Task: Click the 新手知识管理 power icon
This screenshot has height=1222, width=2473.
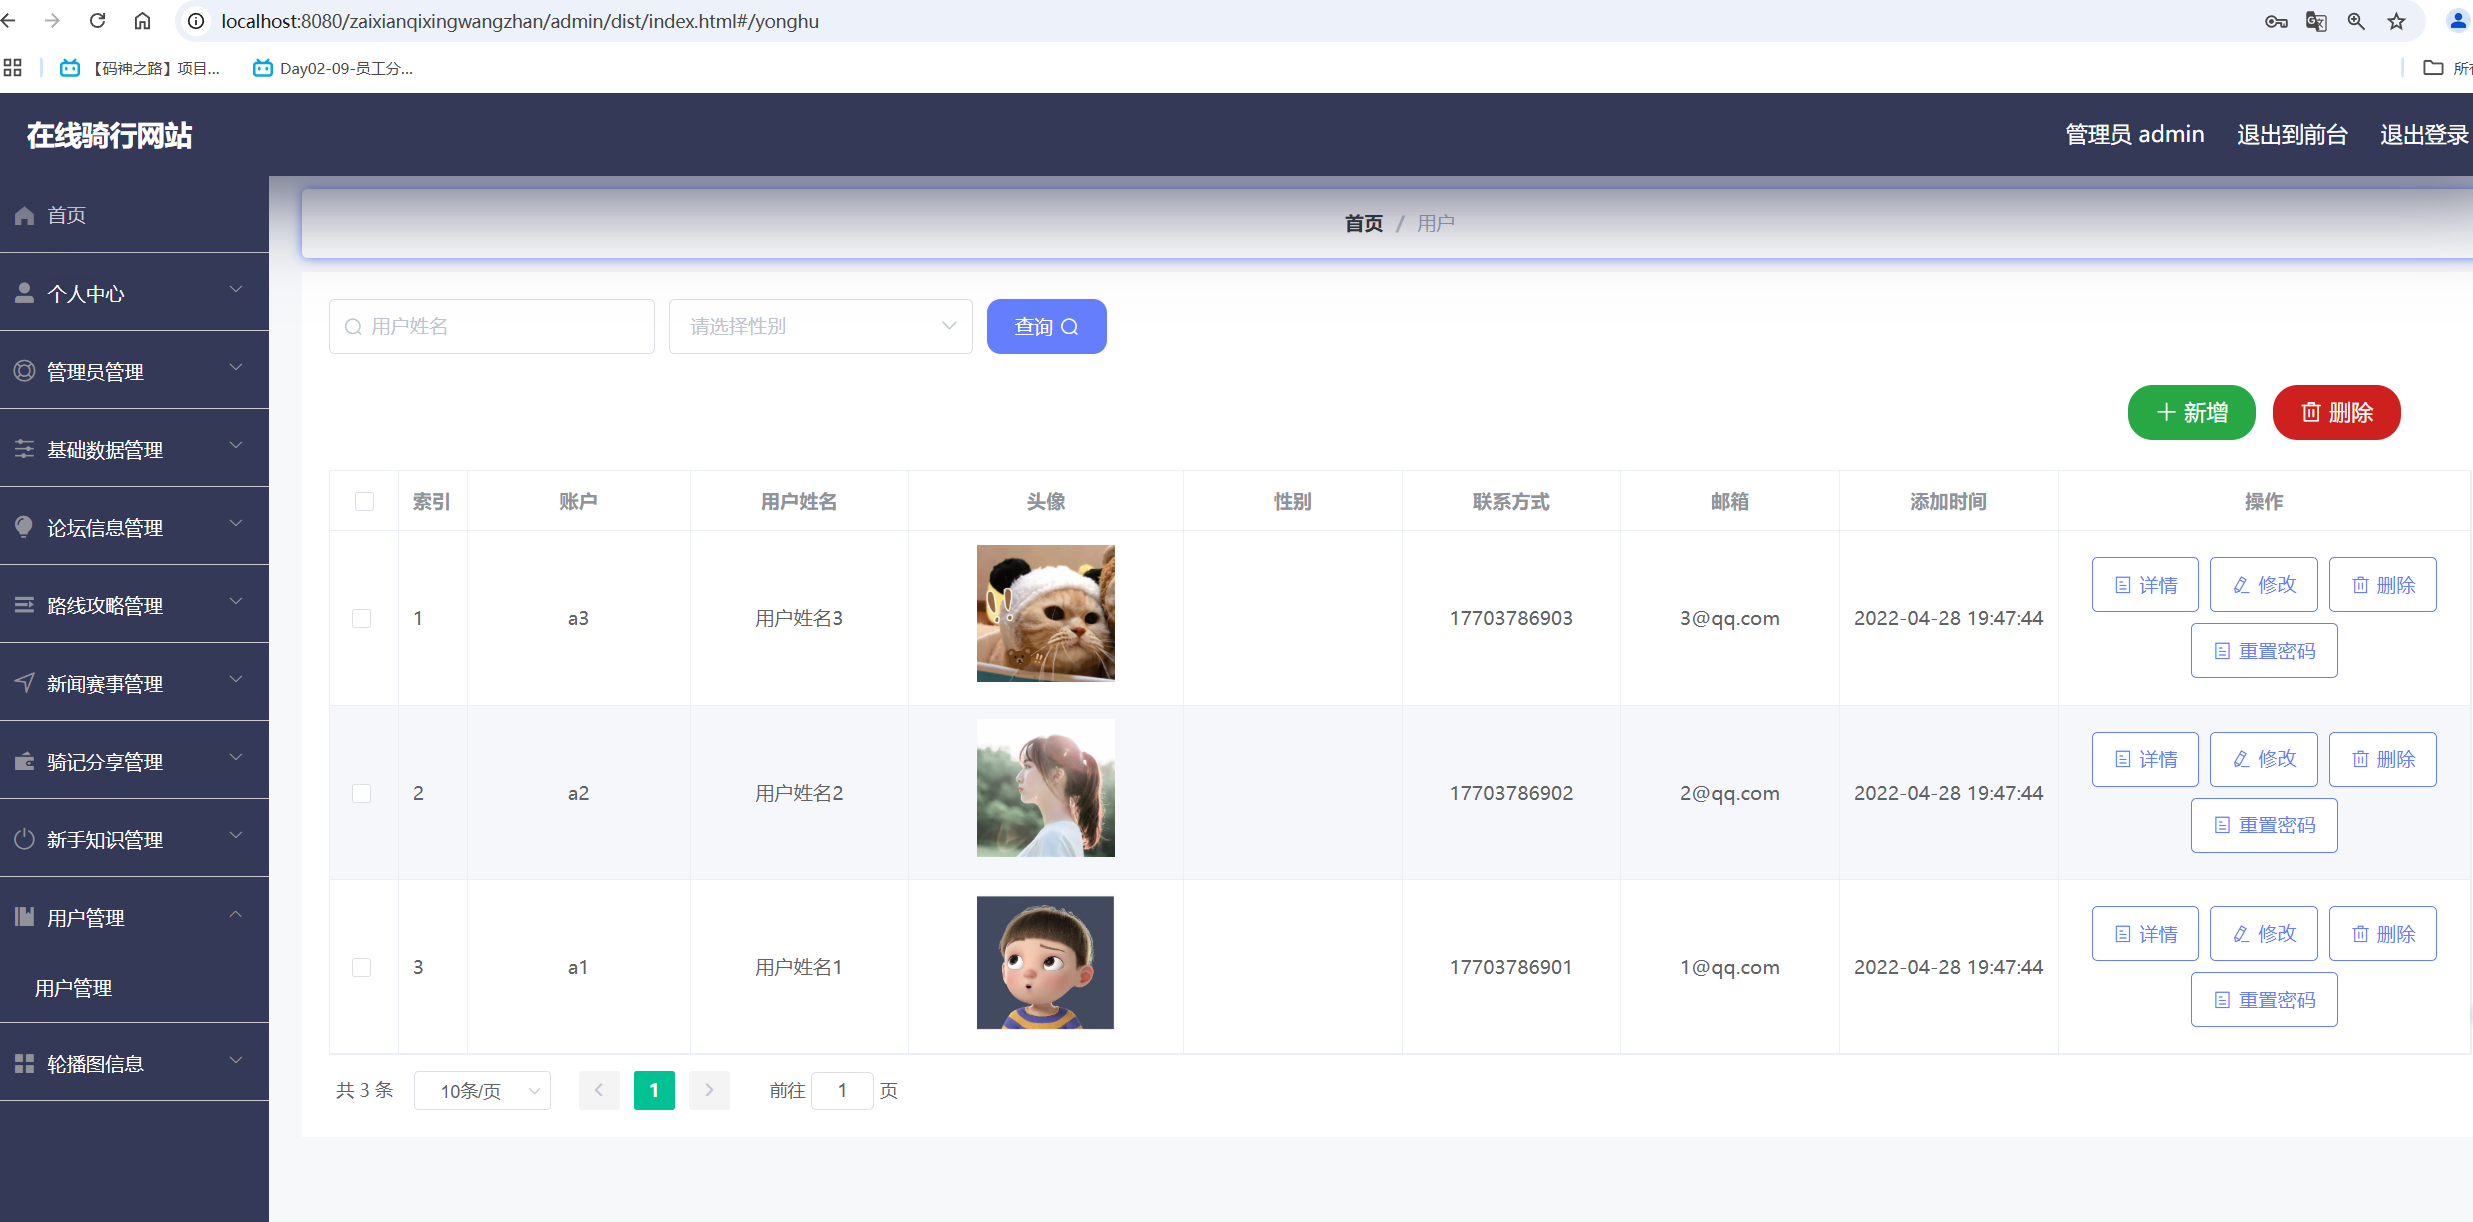Action: [24, 839]
